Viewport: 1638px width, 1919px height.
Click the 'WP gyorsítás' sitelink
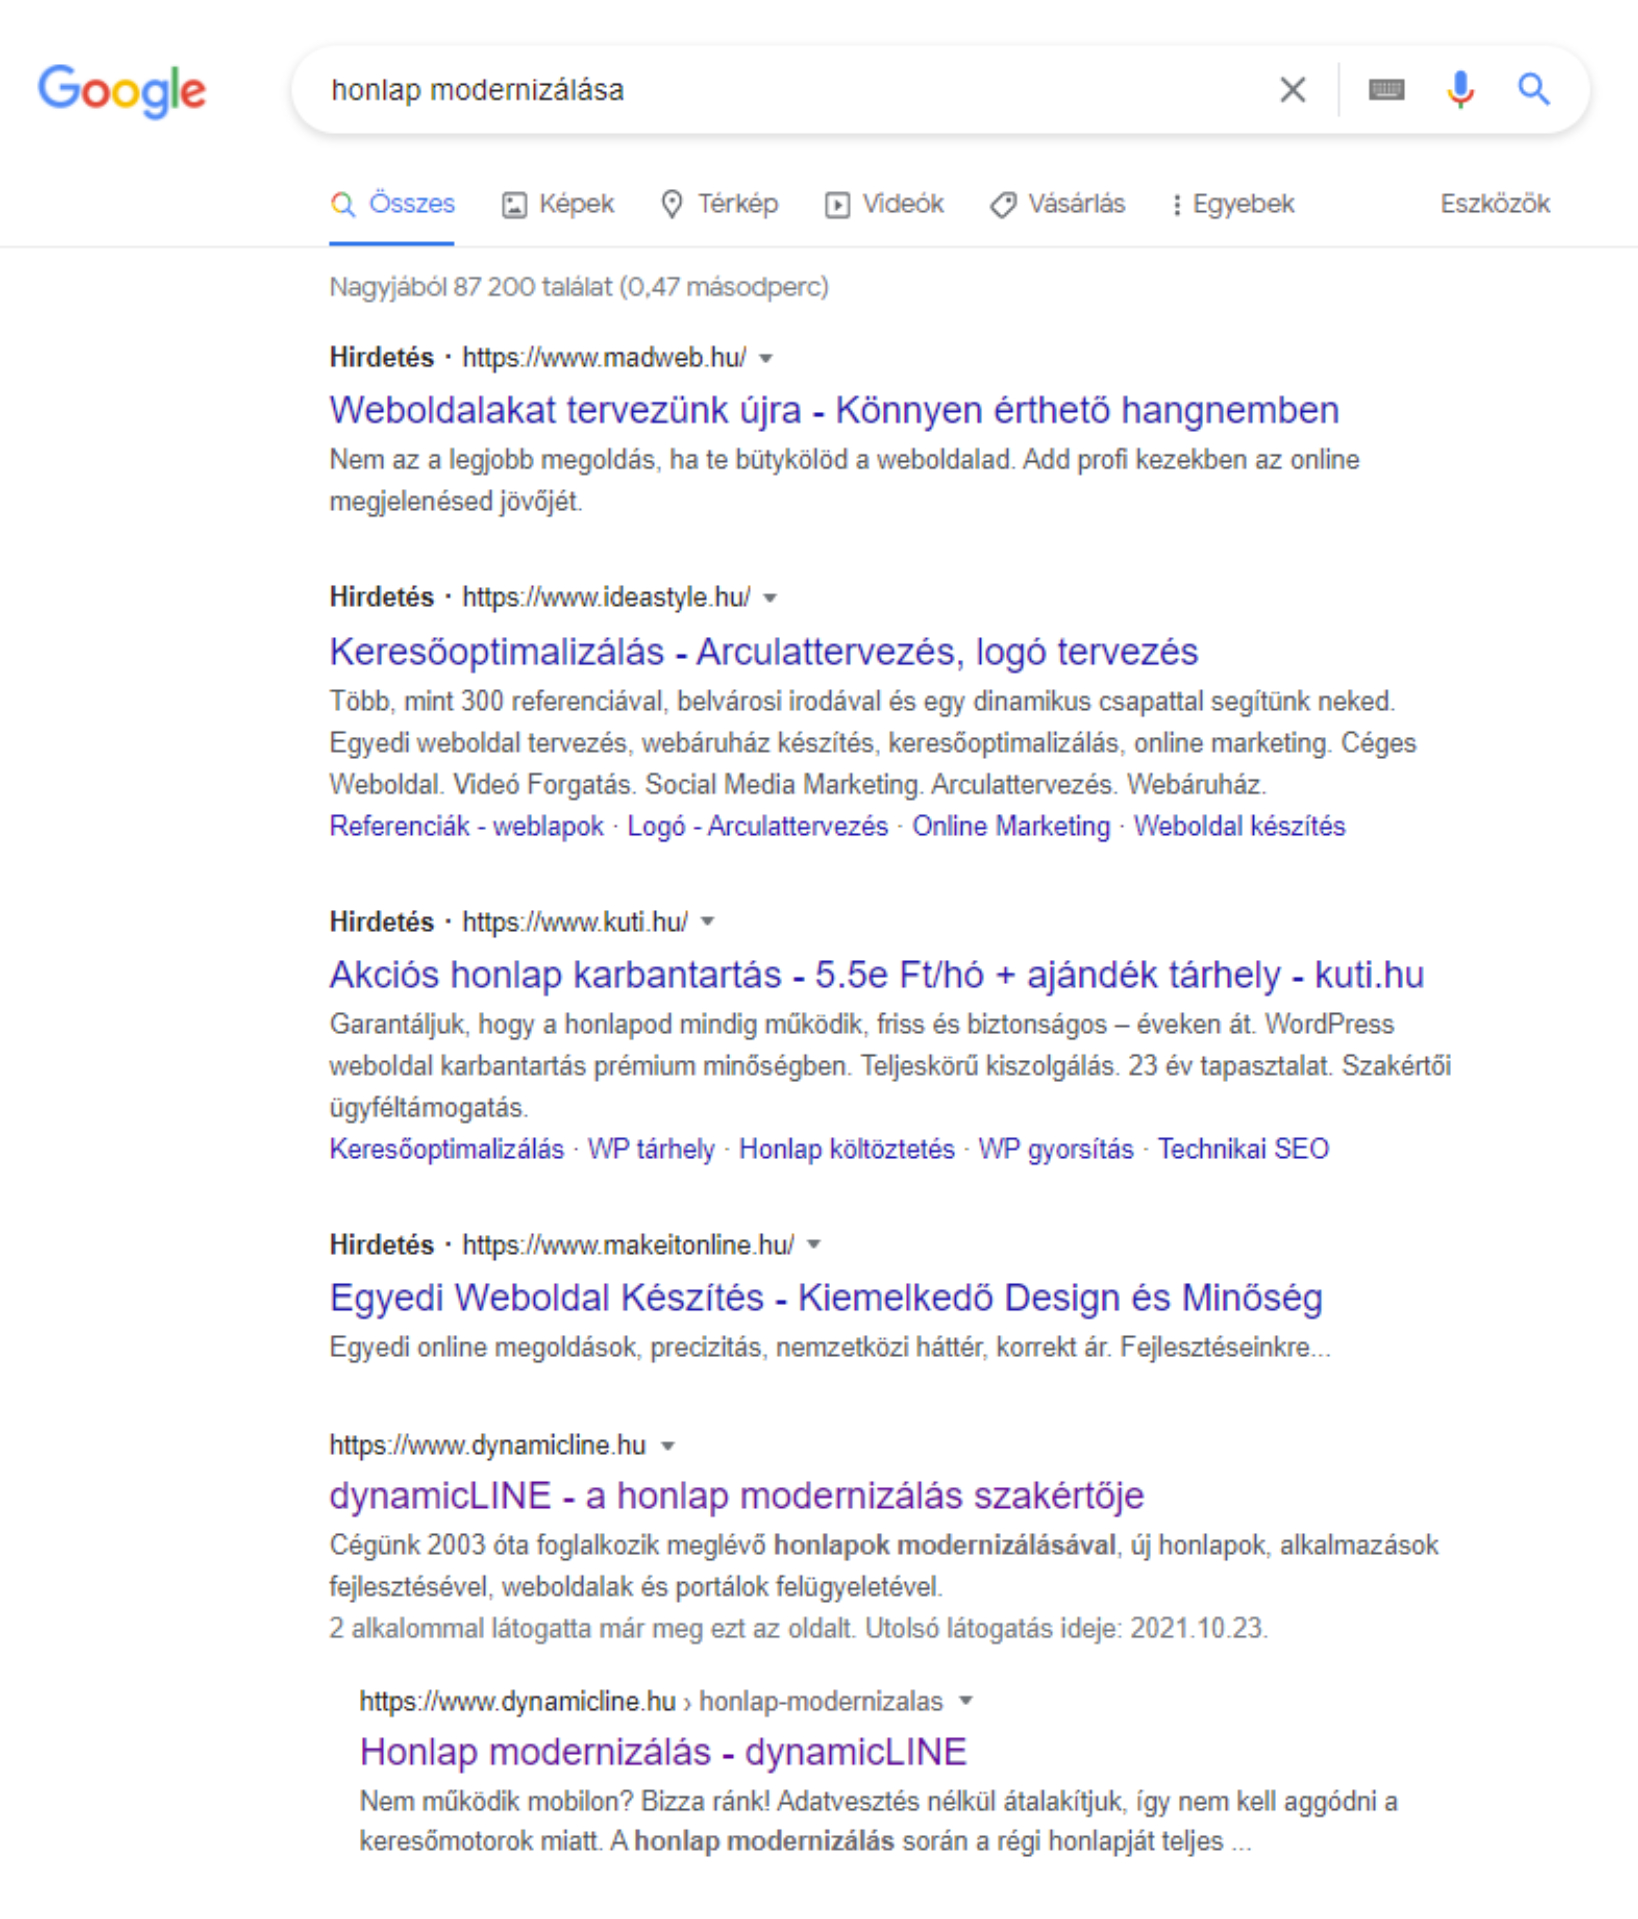pyautogui.click(x=1056, y=1150)
